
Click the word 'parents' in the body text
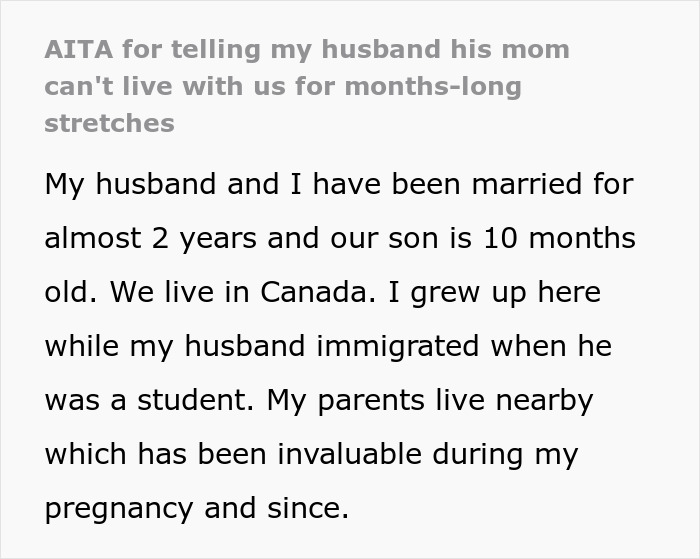[371, 401]
